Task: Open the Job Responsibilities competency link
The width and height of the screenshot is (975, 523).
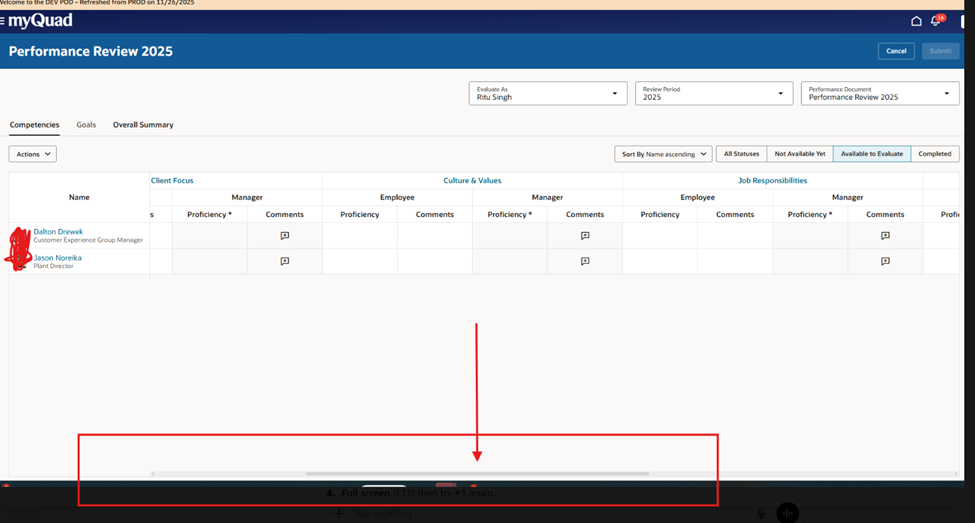Action: pyautogui.click(x=772, y=180)
